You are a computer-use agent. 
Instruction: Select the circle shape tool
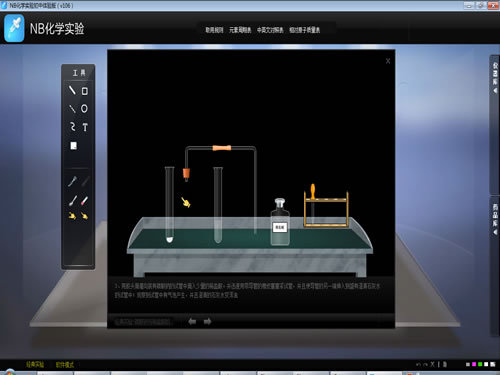84,109
